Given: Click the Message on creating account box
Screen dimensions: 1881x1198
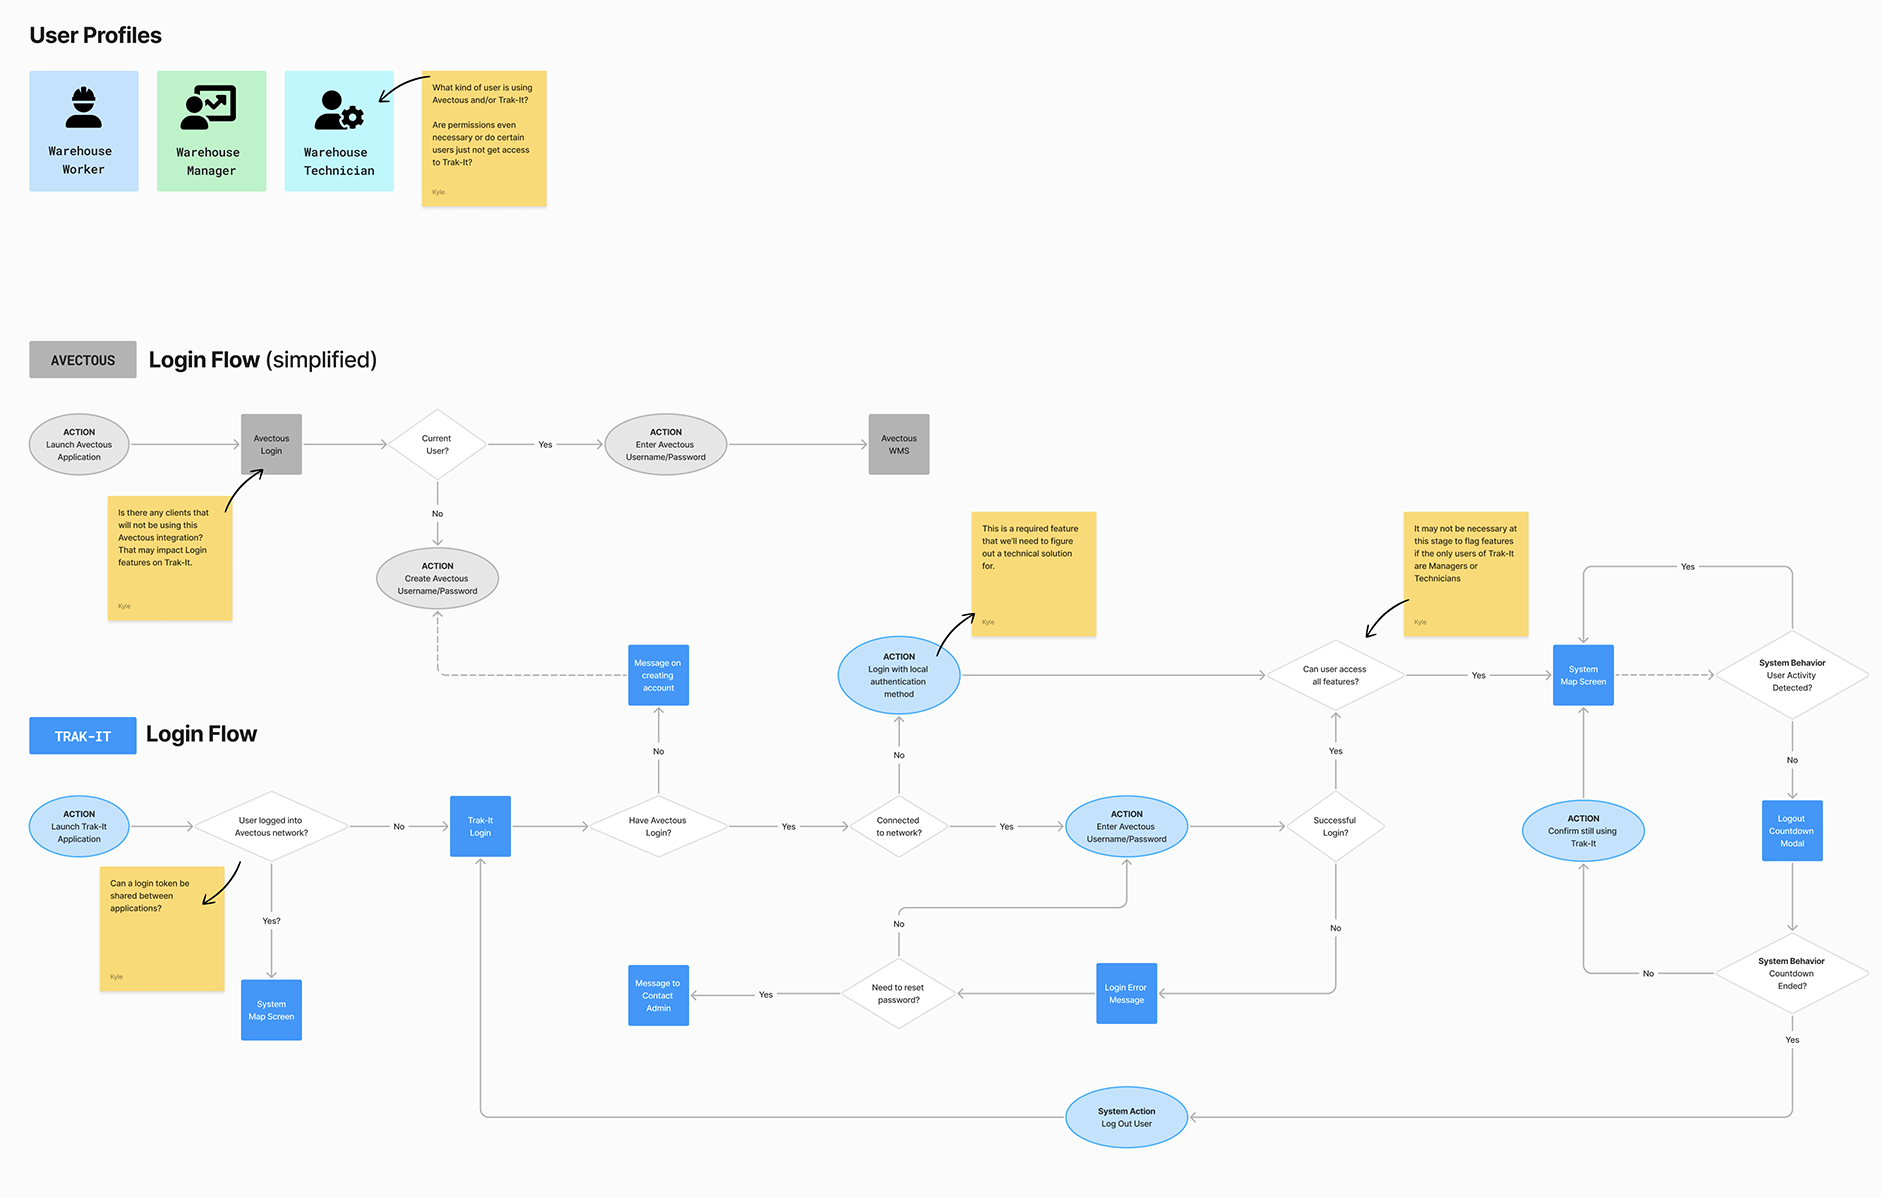Looking at the screenshot, I should click(x=658, y=675).
